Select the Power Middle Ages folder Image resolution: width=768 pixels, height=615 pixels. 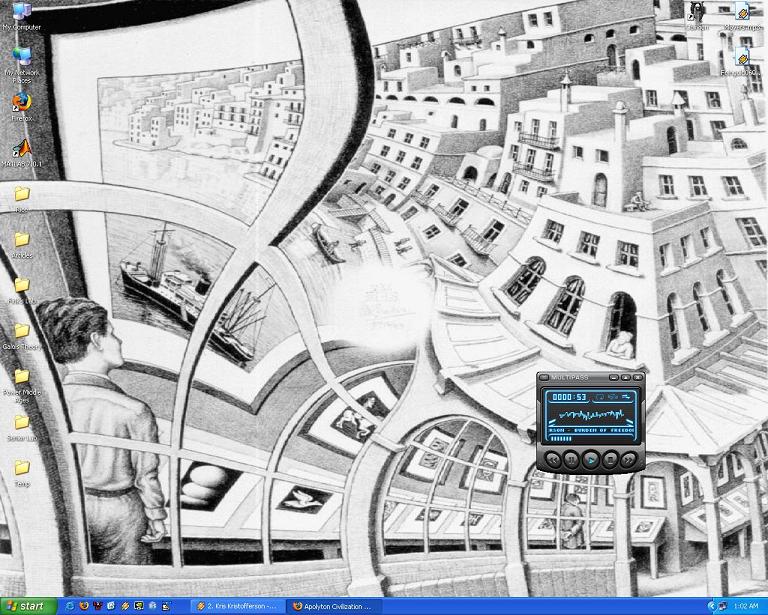[22, 385]
